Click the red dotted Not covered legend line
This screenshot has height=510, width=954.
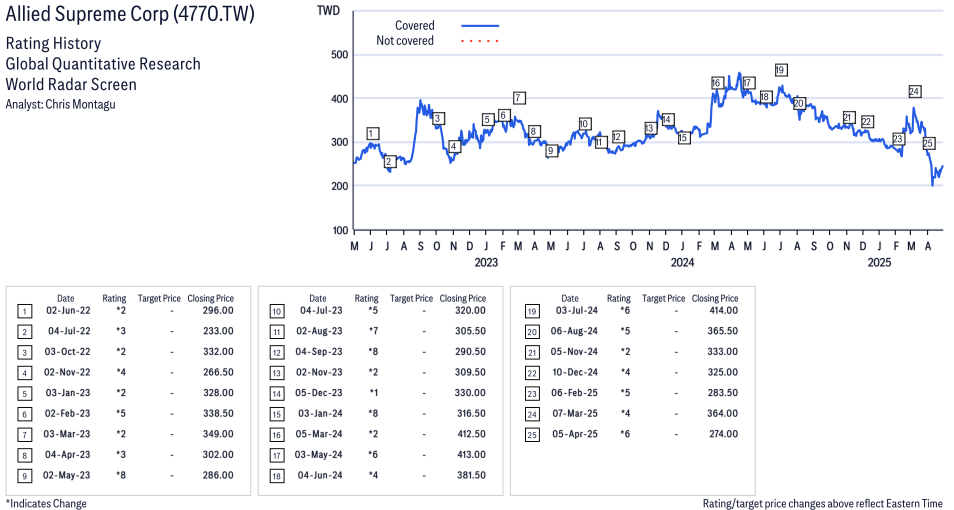click(x=480, y=41)
